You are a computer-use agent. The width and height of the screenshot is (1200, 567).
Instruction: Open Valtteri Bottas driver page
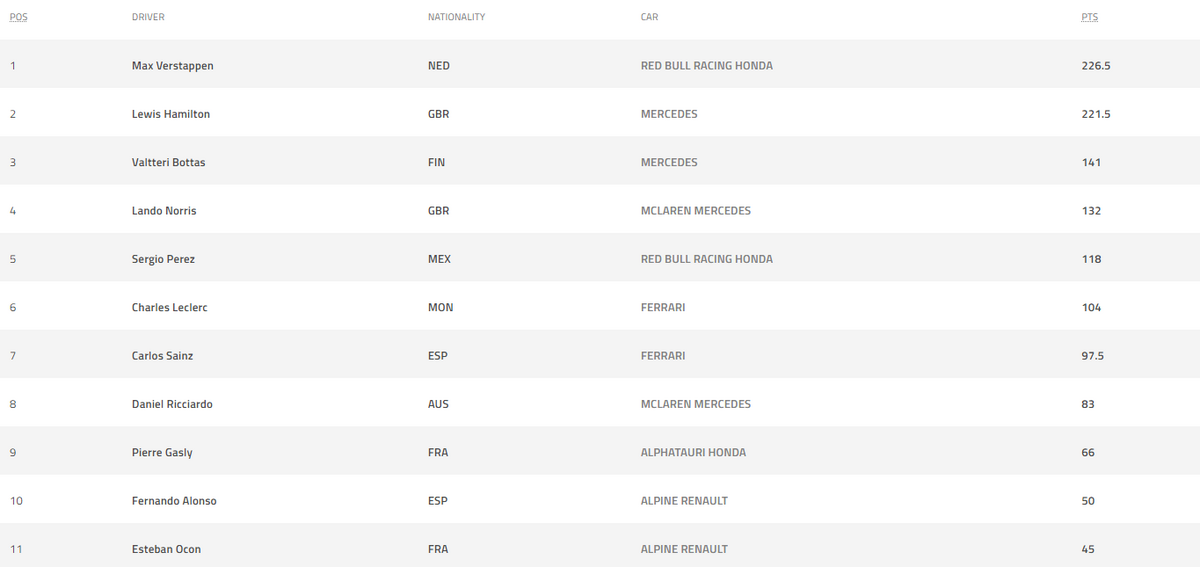tap(168, 162)
